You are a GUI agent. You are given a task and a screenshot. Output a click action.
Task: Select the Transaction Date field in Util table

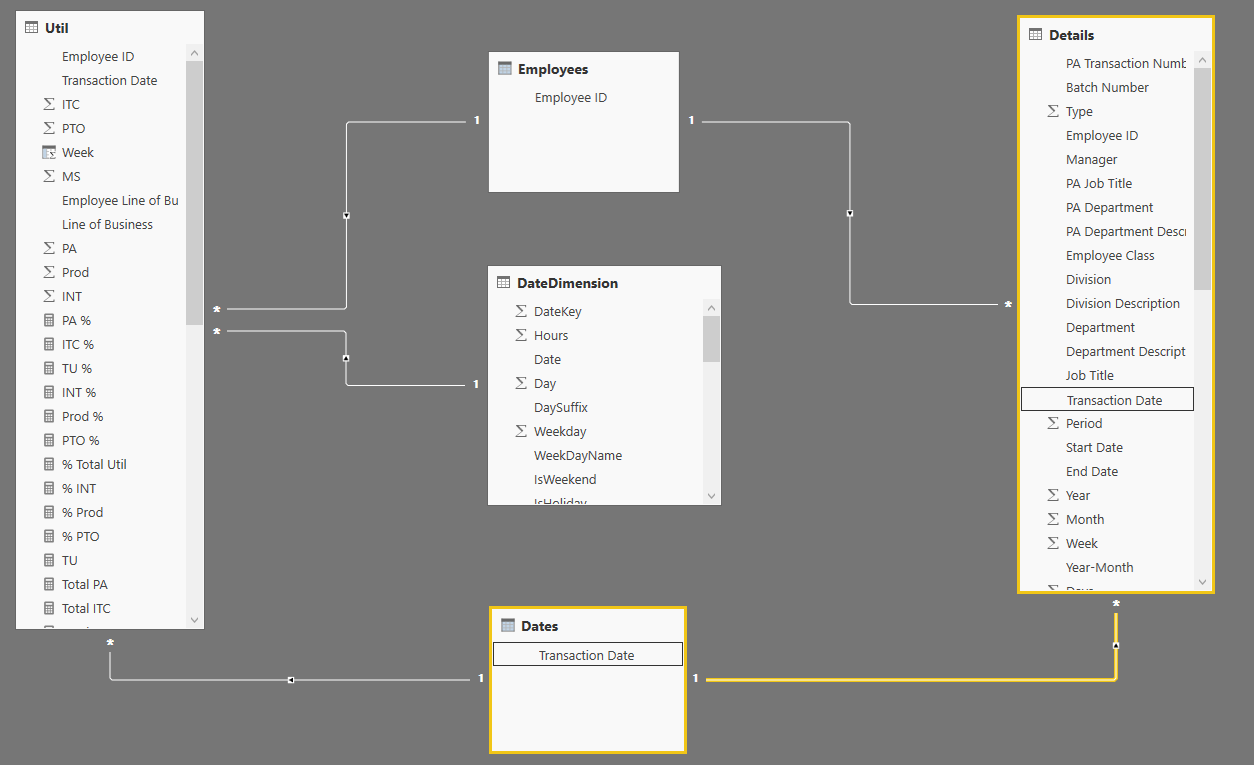pos(109,80)
